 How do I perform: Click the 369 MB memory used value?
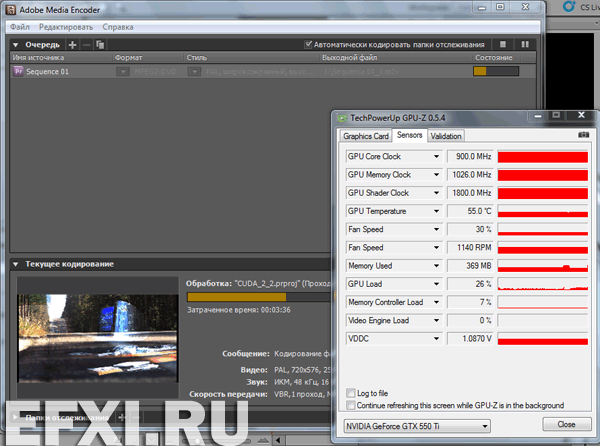pos(470,266)
